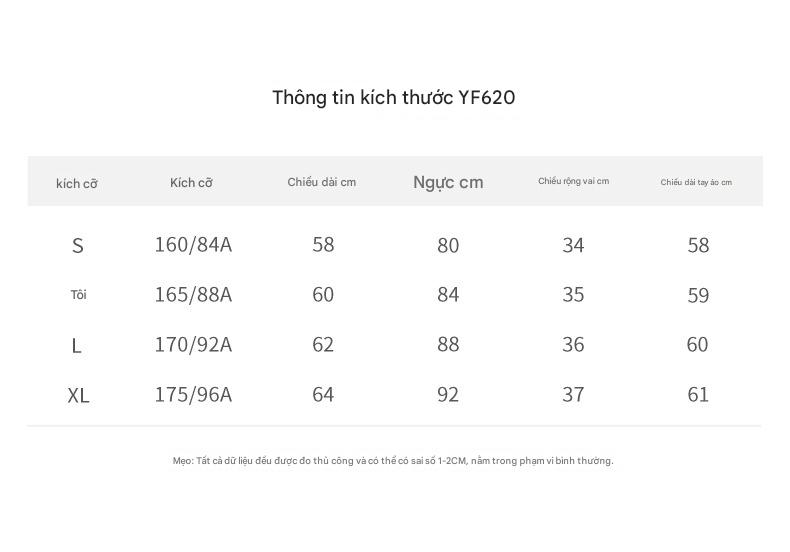Select shoulder width 35 in the Tôi row
This screenshot has height=552, width=790.
point(573,294)
